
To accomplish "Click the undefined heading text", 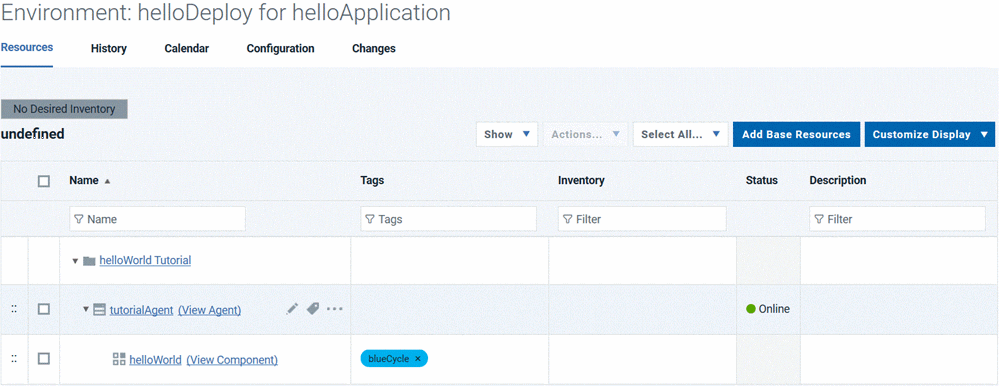I will point(33,135).
